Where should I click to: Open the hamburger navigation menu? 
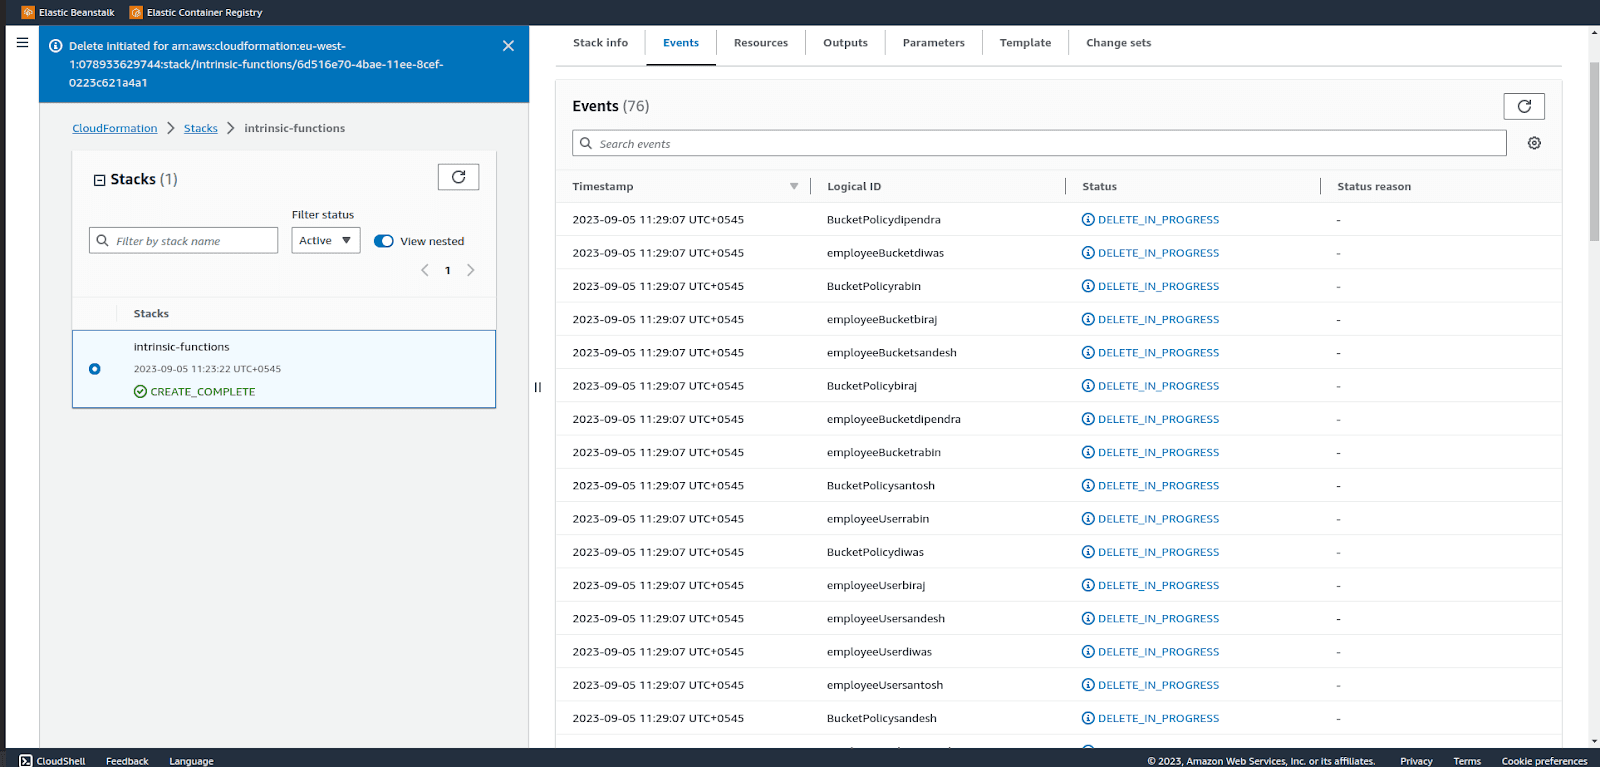[22, 43]
